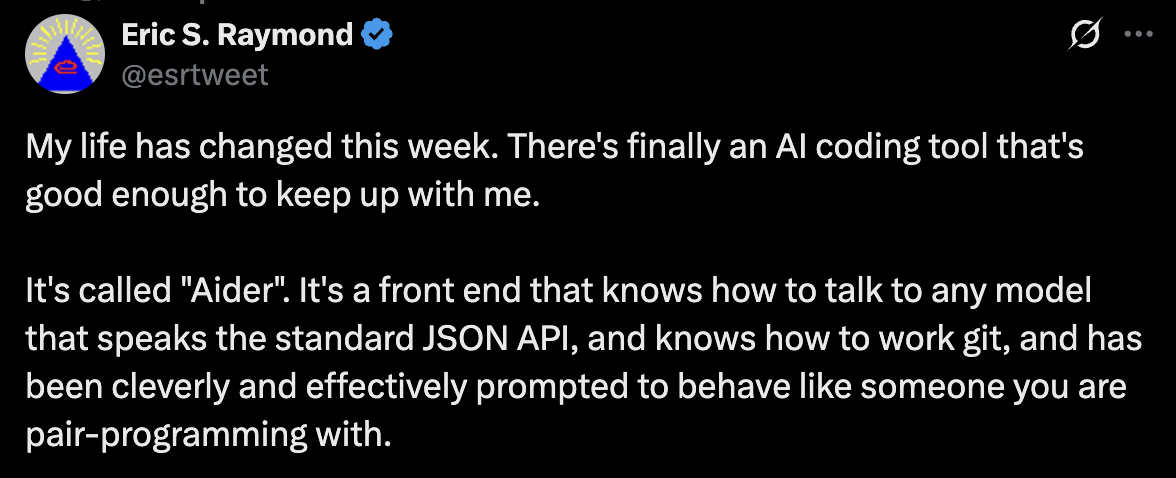
Task: Open Eric S. Raymond's profile picture
Action: pos(64,54)
